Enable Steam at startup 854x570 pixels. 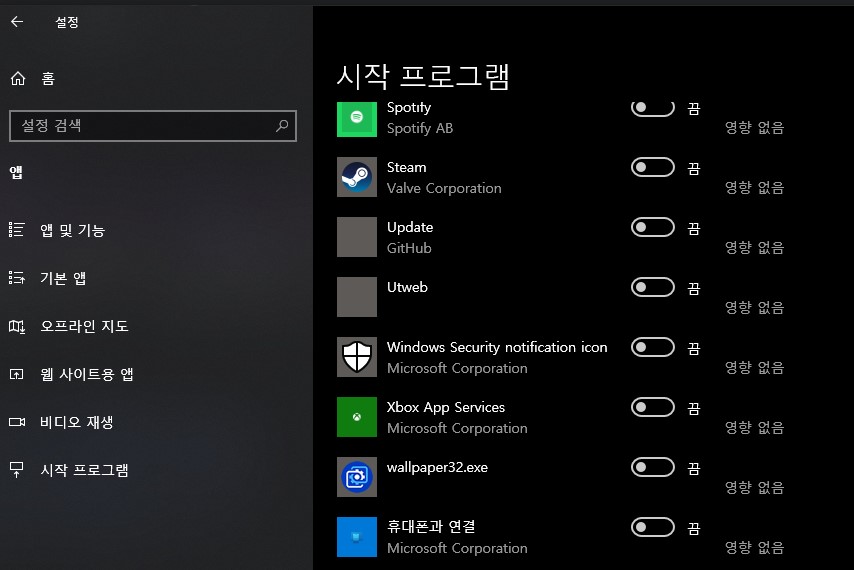pyautogui.click(x=652, y=167)
